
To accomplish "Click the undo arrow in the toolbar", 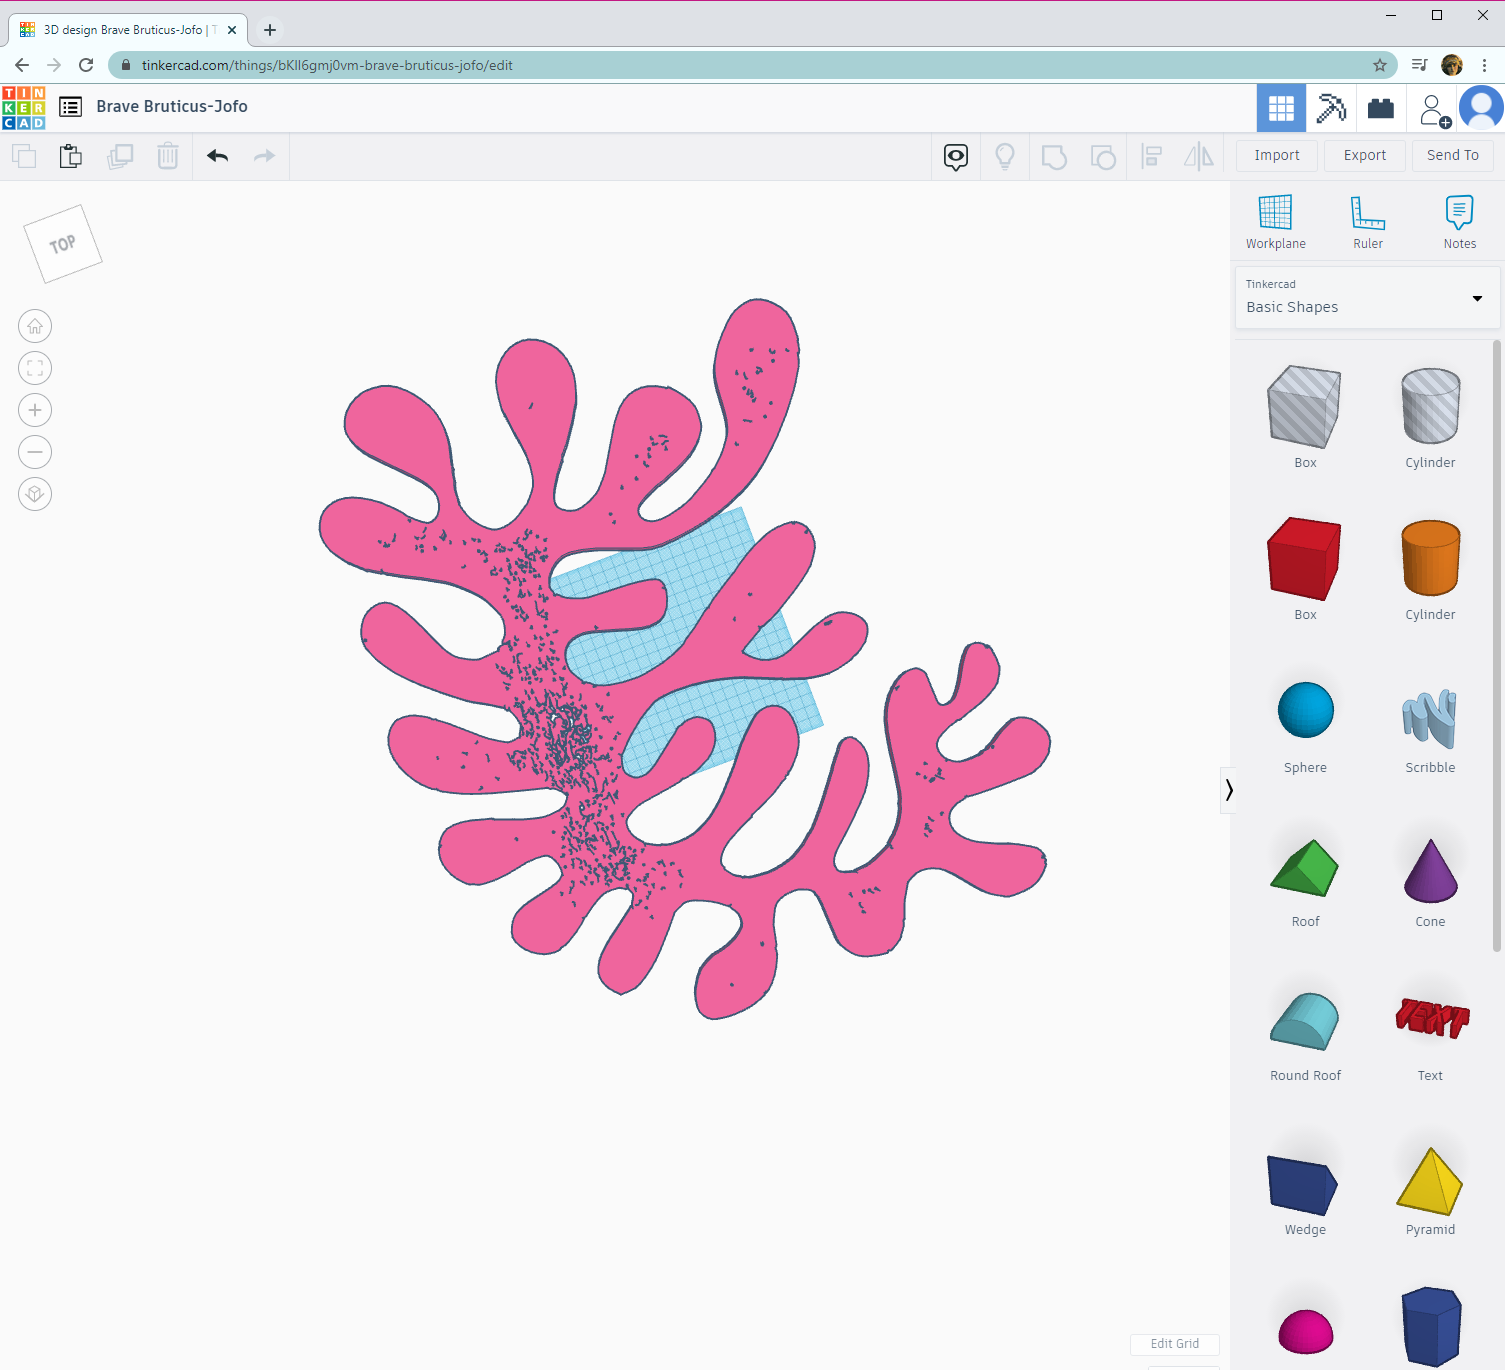I will coord(218,156).
